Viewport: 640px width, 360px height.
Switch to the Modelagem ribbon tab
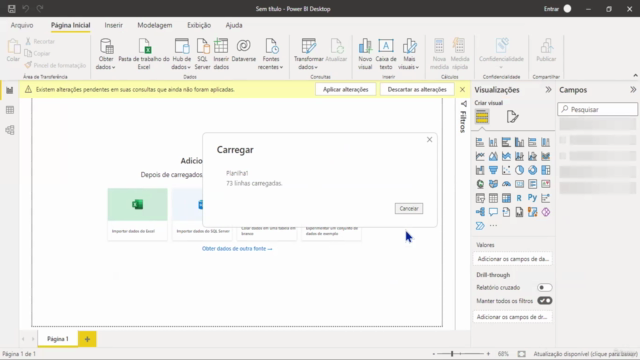[155, 25]
